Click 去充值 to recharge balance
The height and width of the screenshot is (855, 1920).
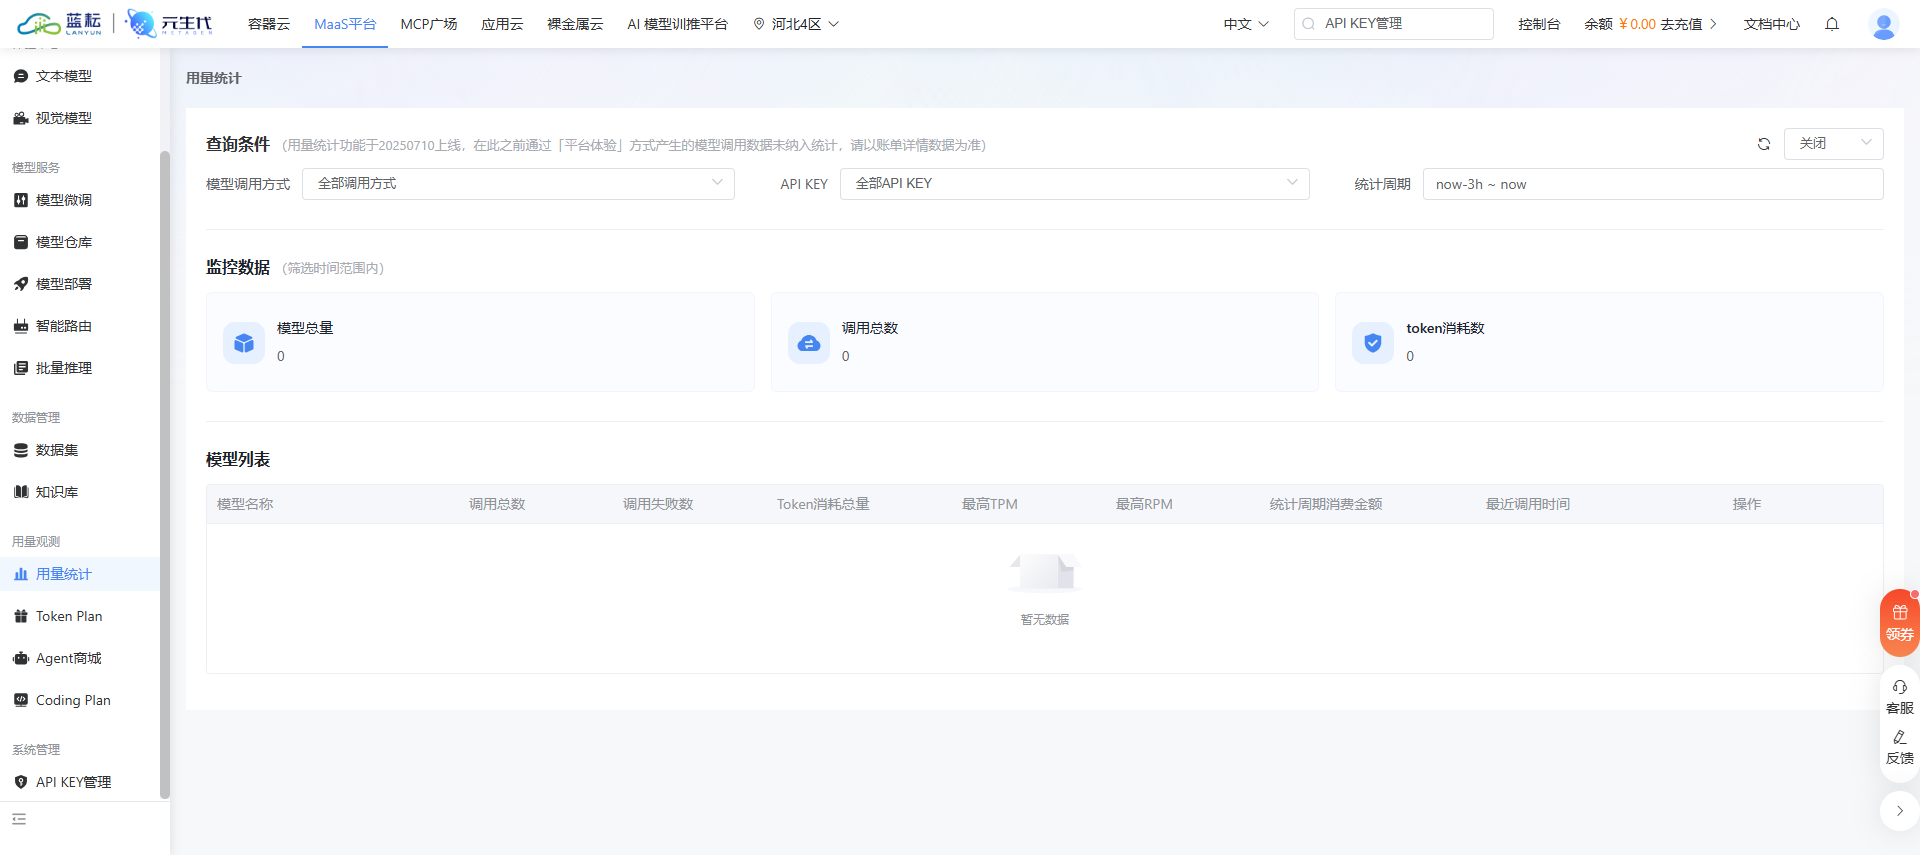coord(1682,24)
